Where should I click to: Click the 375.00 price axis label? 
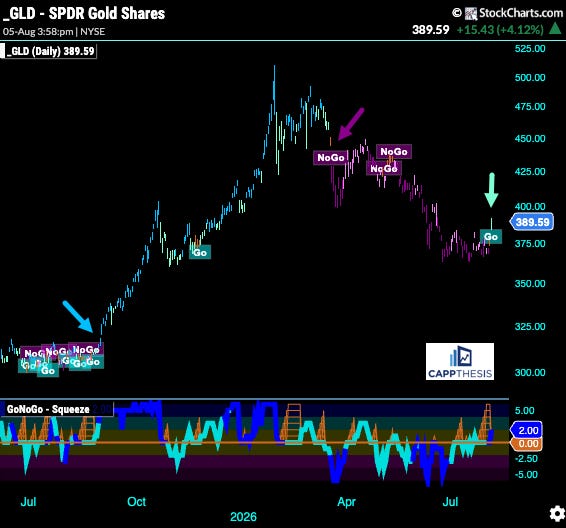[530, 244]
